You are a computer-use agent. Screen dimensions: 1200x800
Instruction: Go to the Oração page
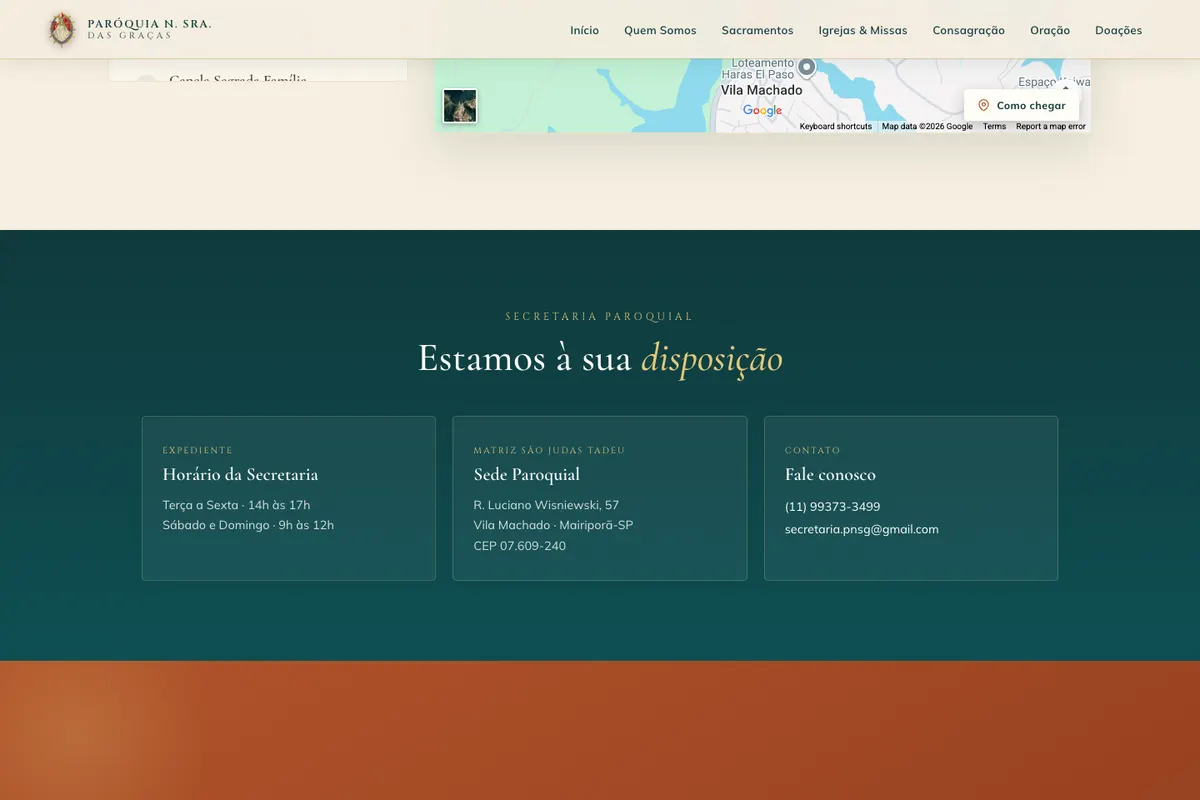tap(1050, 30)
